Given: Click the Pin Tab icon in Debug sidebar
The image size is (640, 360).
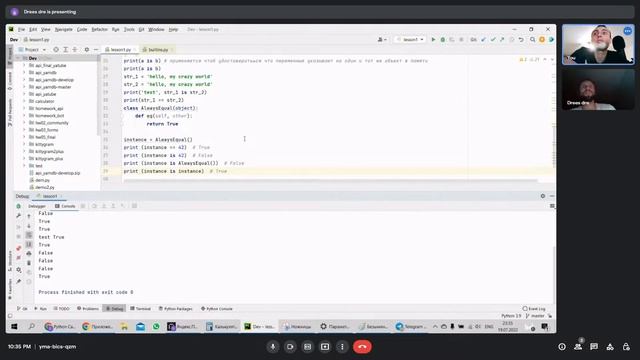Looking at the screenshot, I should tap(18, 281).
